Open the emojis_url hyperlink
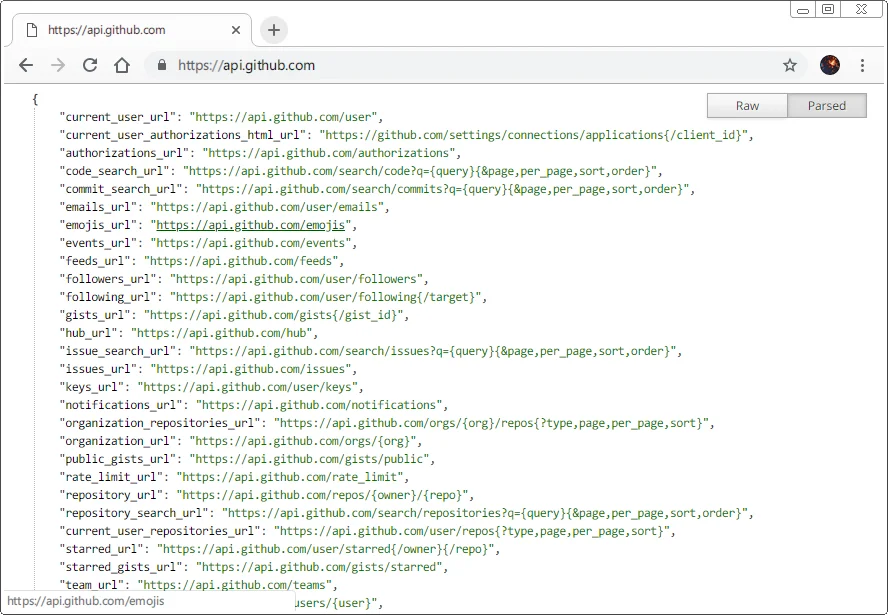The width and height of the screenshot is (888, 615). point(252,224)
